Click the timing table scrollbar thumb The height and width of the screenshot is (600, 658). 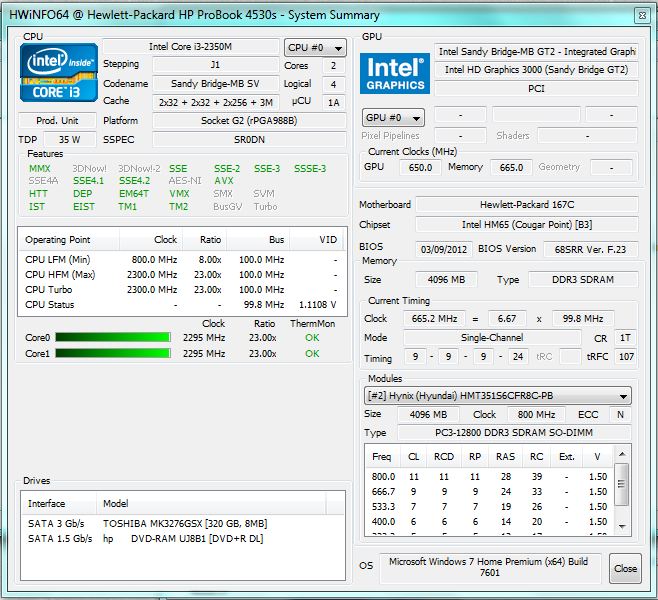click(x=622, y=484)
